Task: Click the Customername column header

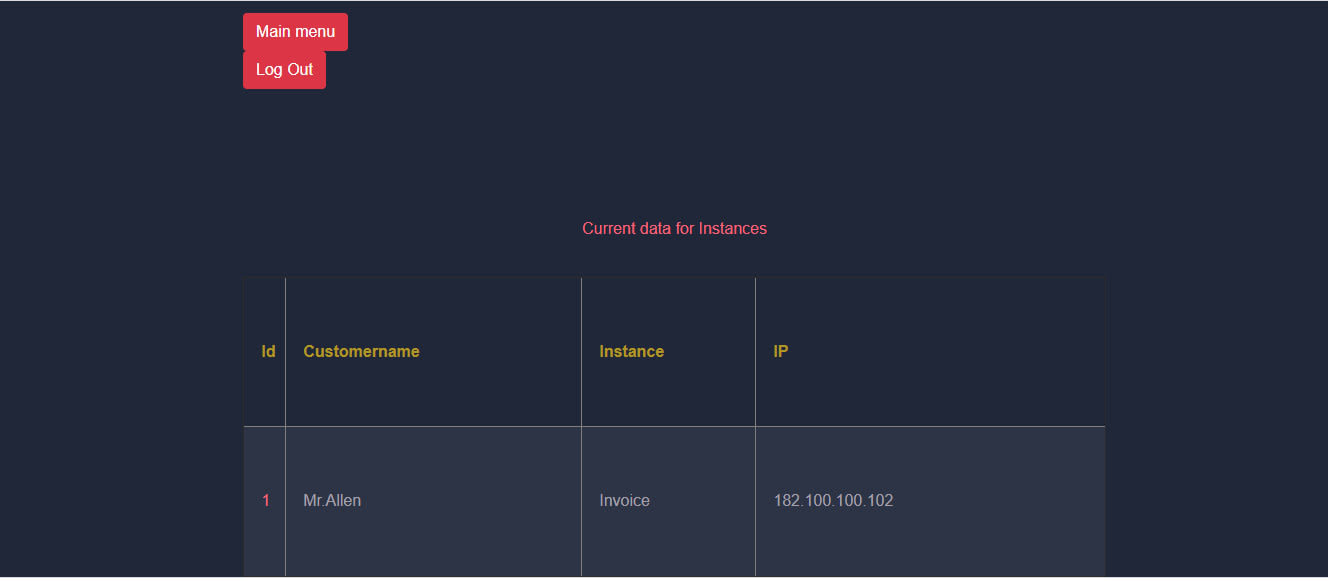Action: 361,351
